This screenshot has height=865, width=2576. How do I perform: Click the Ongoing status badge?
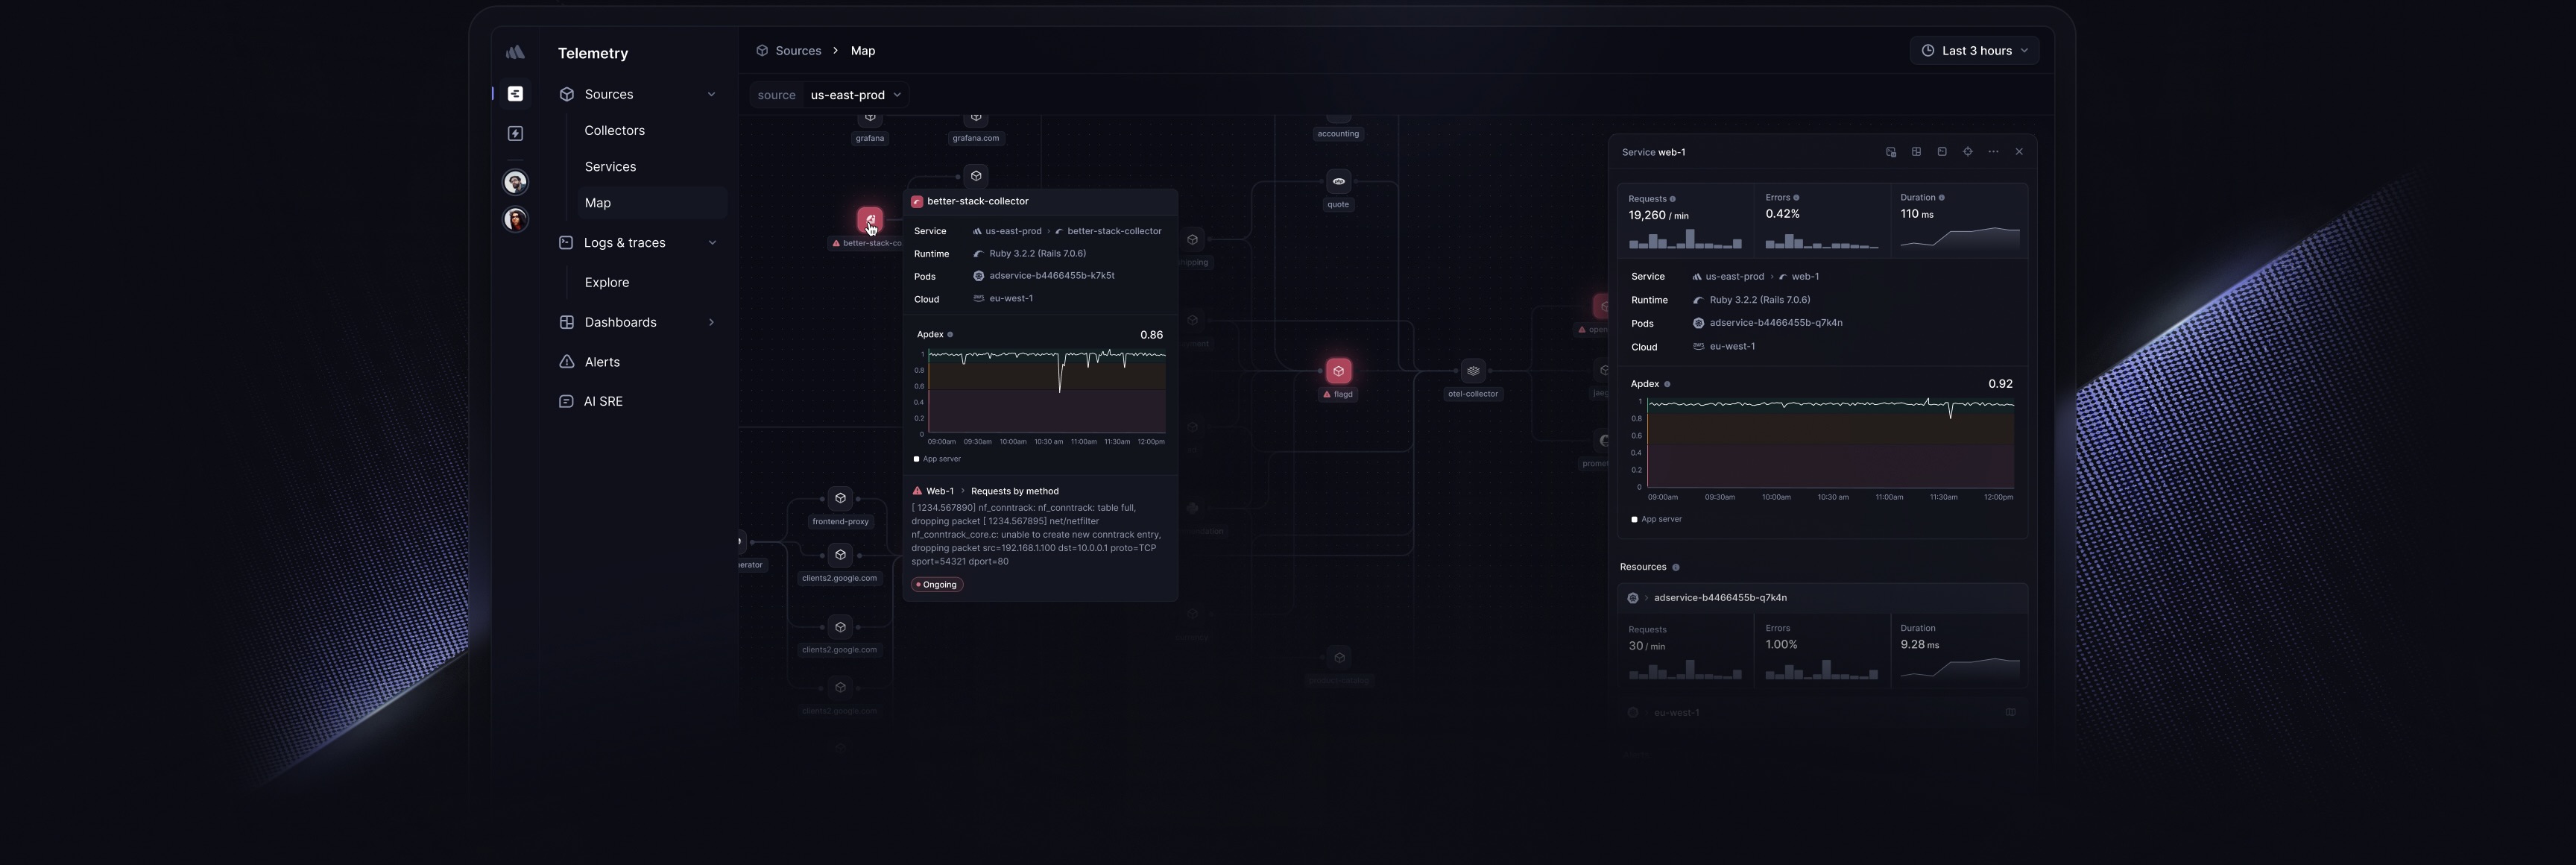937,585
